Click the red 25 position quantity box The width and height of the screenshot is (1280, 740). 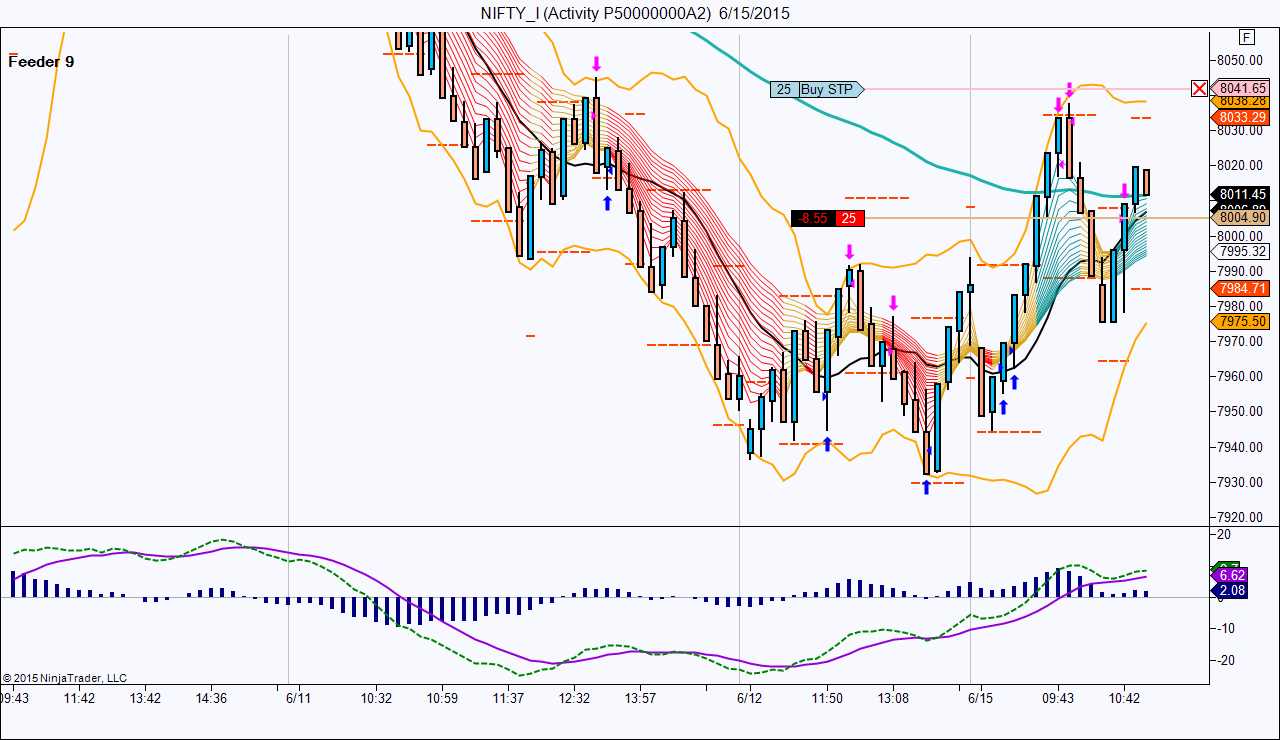(849, 218)
